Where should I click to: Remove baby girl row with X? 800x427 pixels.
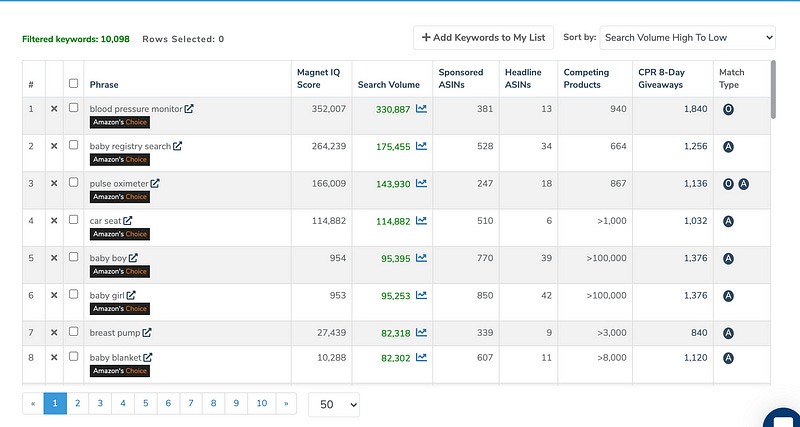(x=54, y=295)
